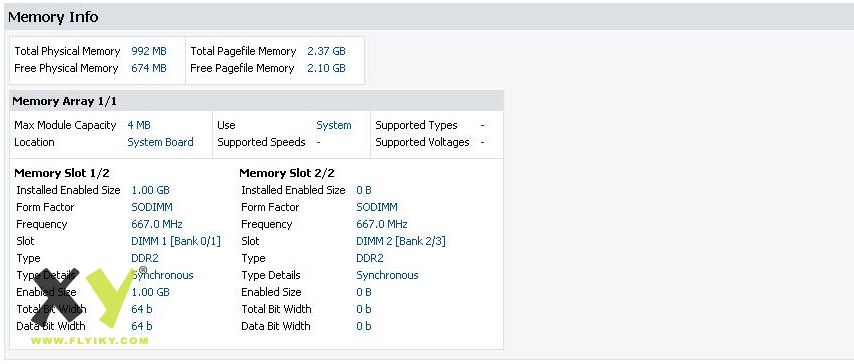Select Slot 1 Form Factor SODIMM value
854x364 pixels.
pos(152,207)
